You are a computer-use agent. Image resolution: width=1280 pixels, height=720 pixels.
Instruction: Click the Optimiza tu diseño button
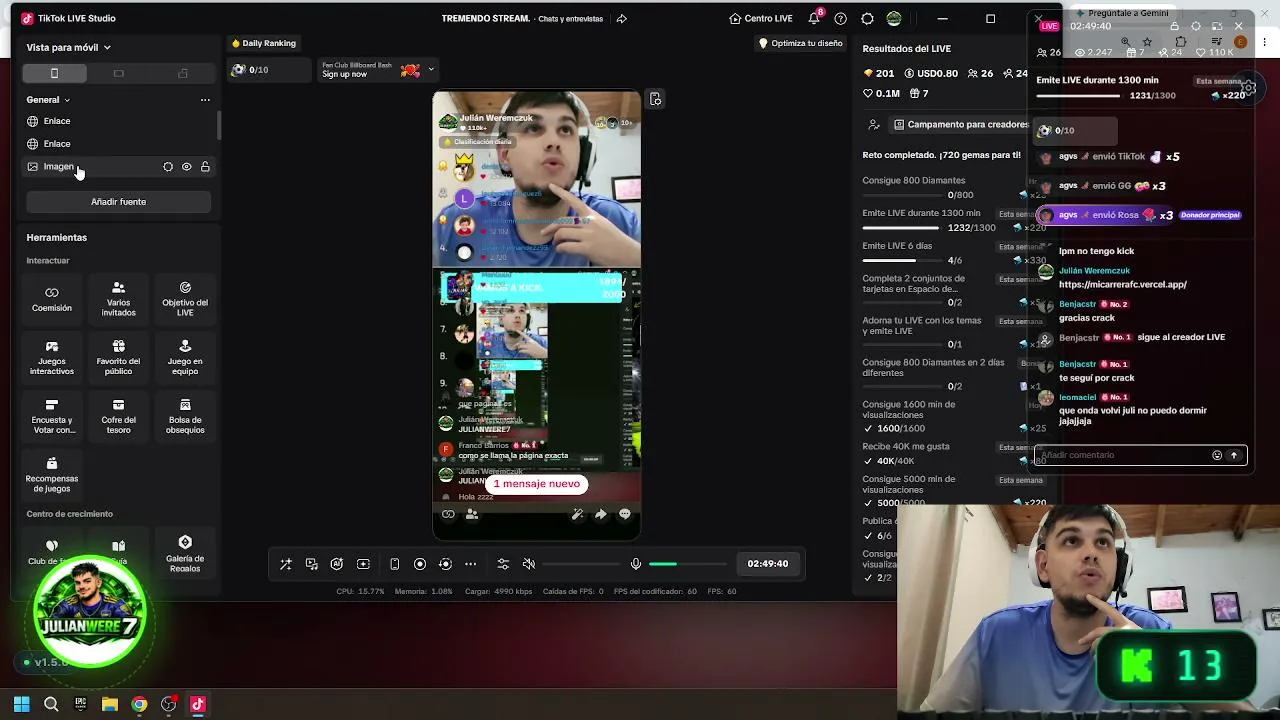point(800,43)
